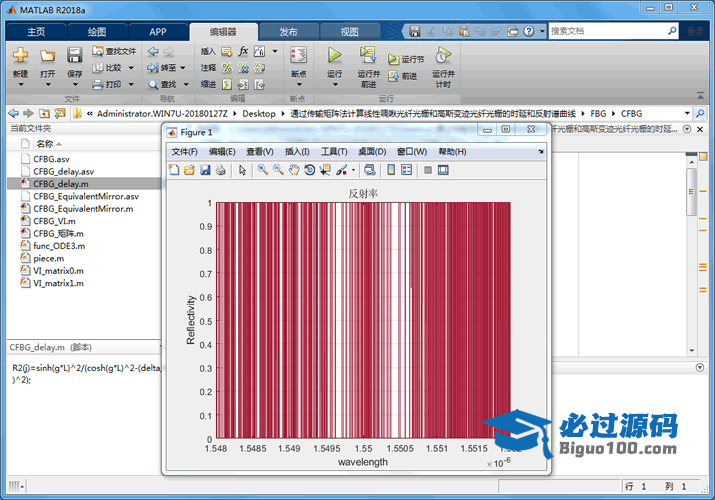This screenshot has height=500, width=715.
Task: Click the New Figure icon in the Figure 1 toolbar
Action: click(x=174, y=170)
